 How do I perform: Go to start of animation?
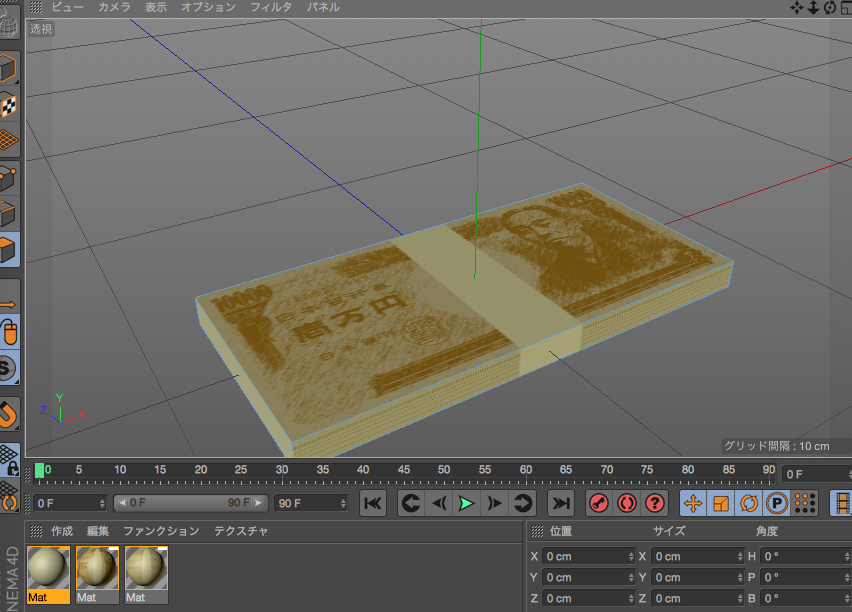(x=373, y=503)
